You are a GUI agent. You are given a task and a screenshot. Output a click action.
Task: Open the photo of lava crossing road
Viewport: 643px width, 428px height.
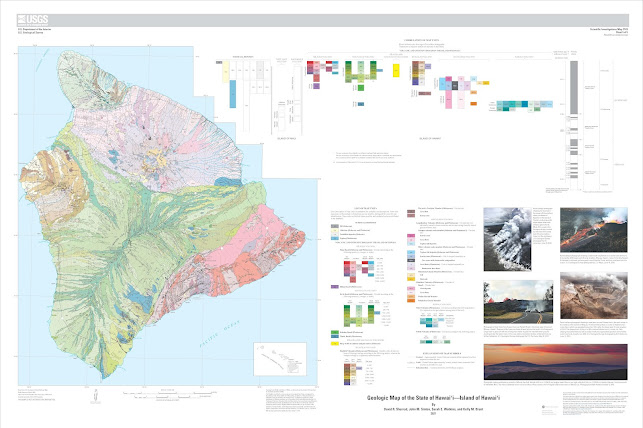(518, 302)
